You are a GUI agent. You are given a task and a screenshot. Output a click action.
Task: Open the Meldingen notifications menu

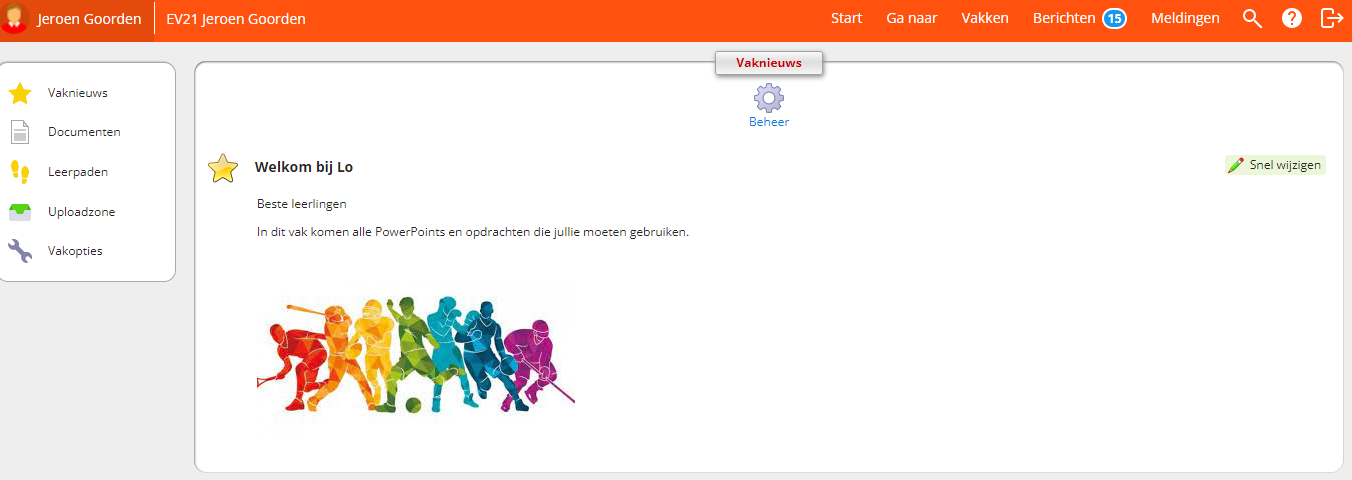pos(1185,18)
